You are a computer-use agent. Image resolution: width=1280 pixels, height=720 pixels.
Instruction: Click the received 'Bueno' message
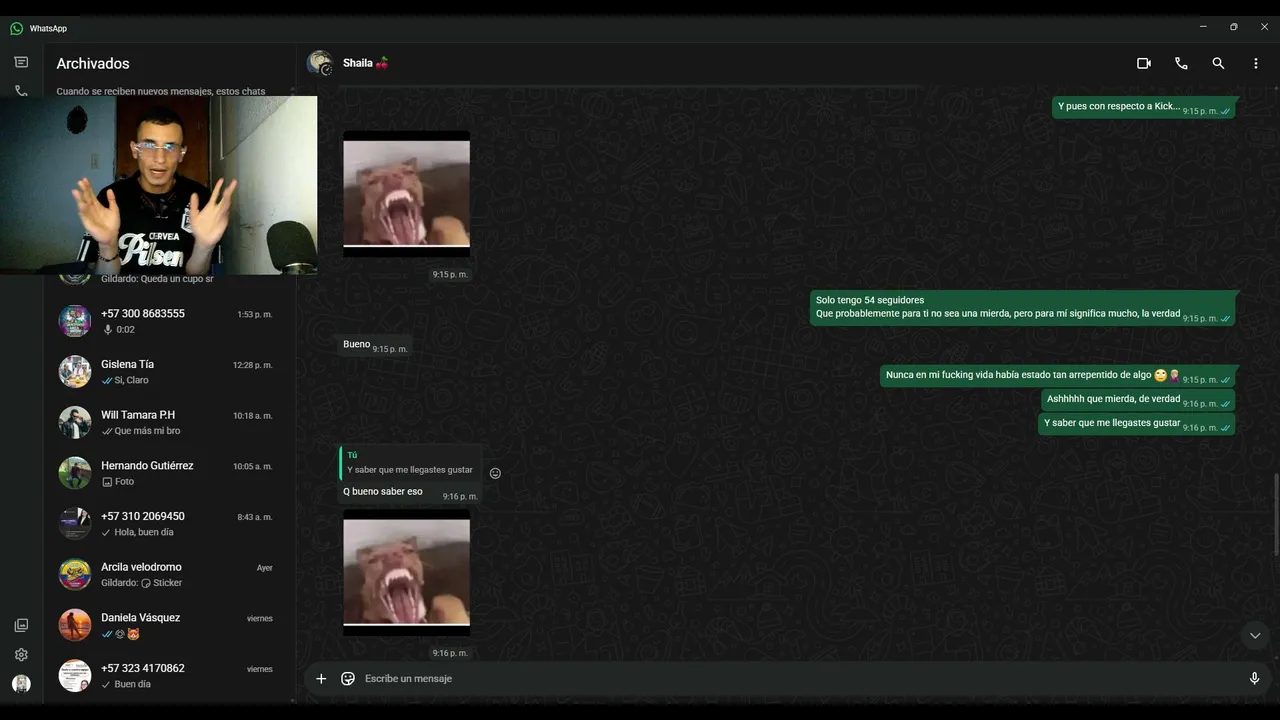tap(375, 346)
